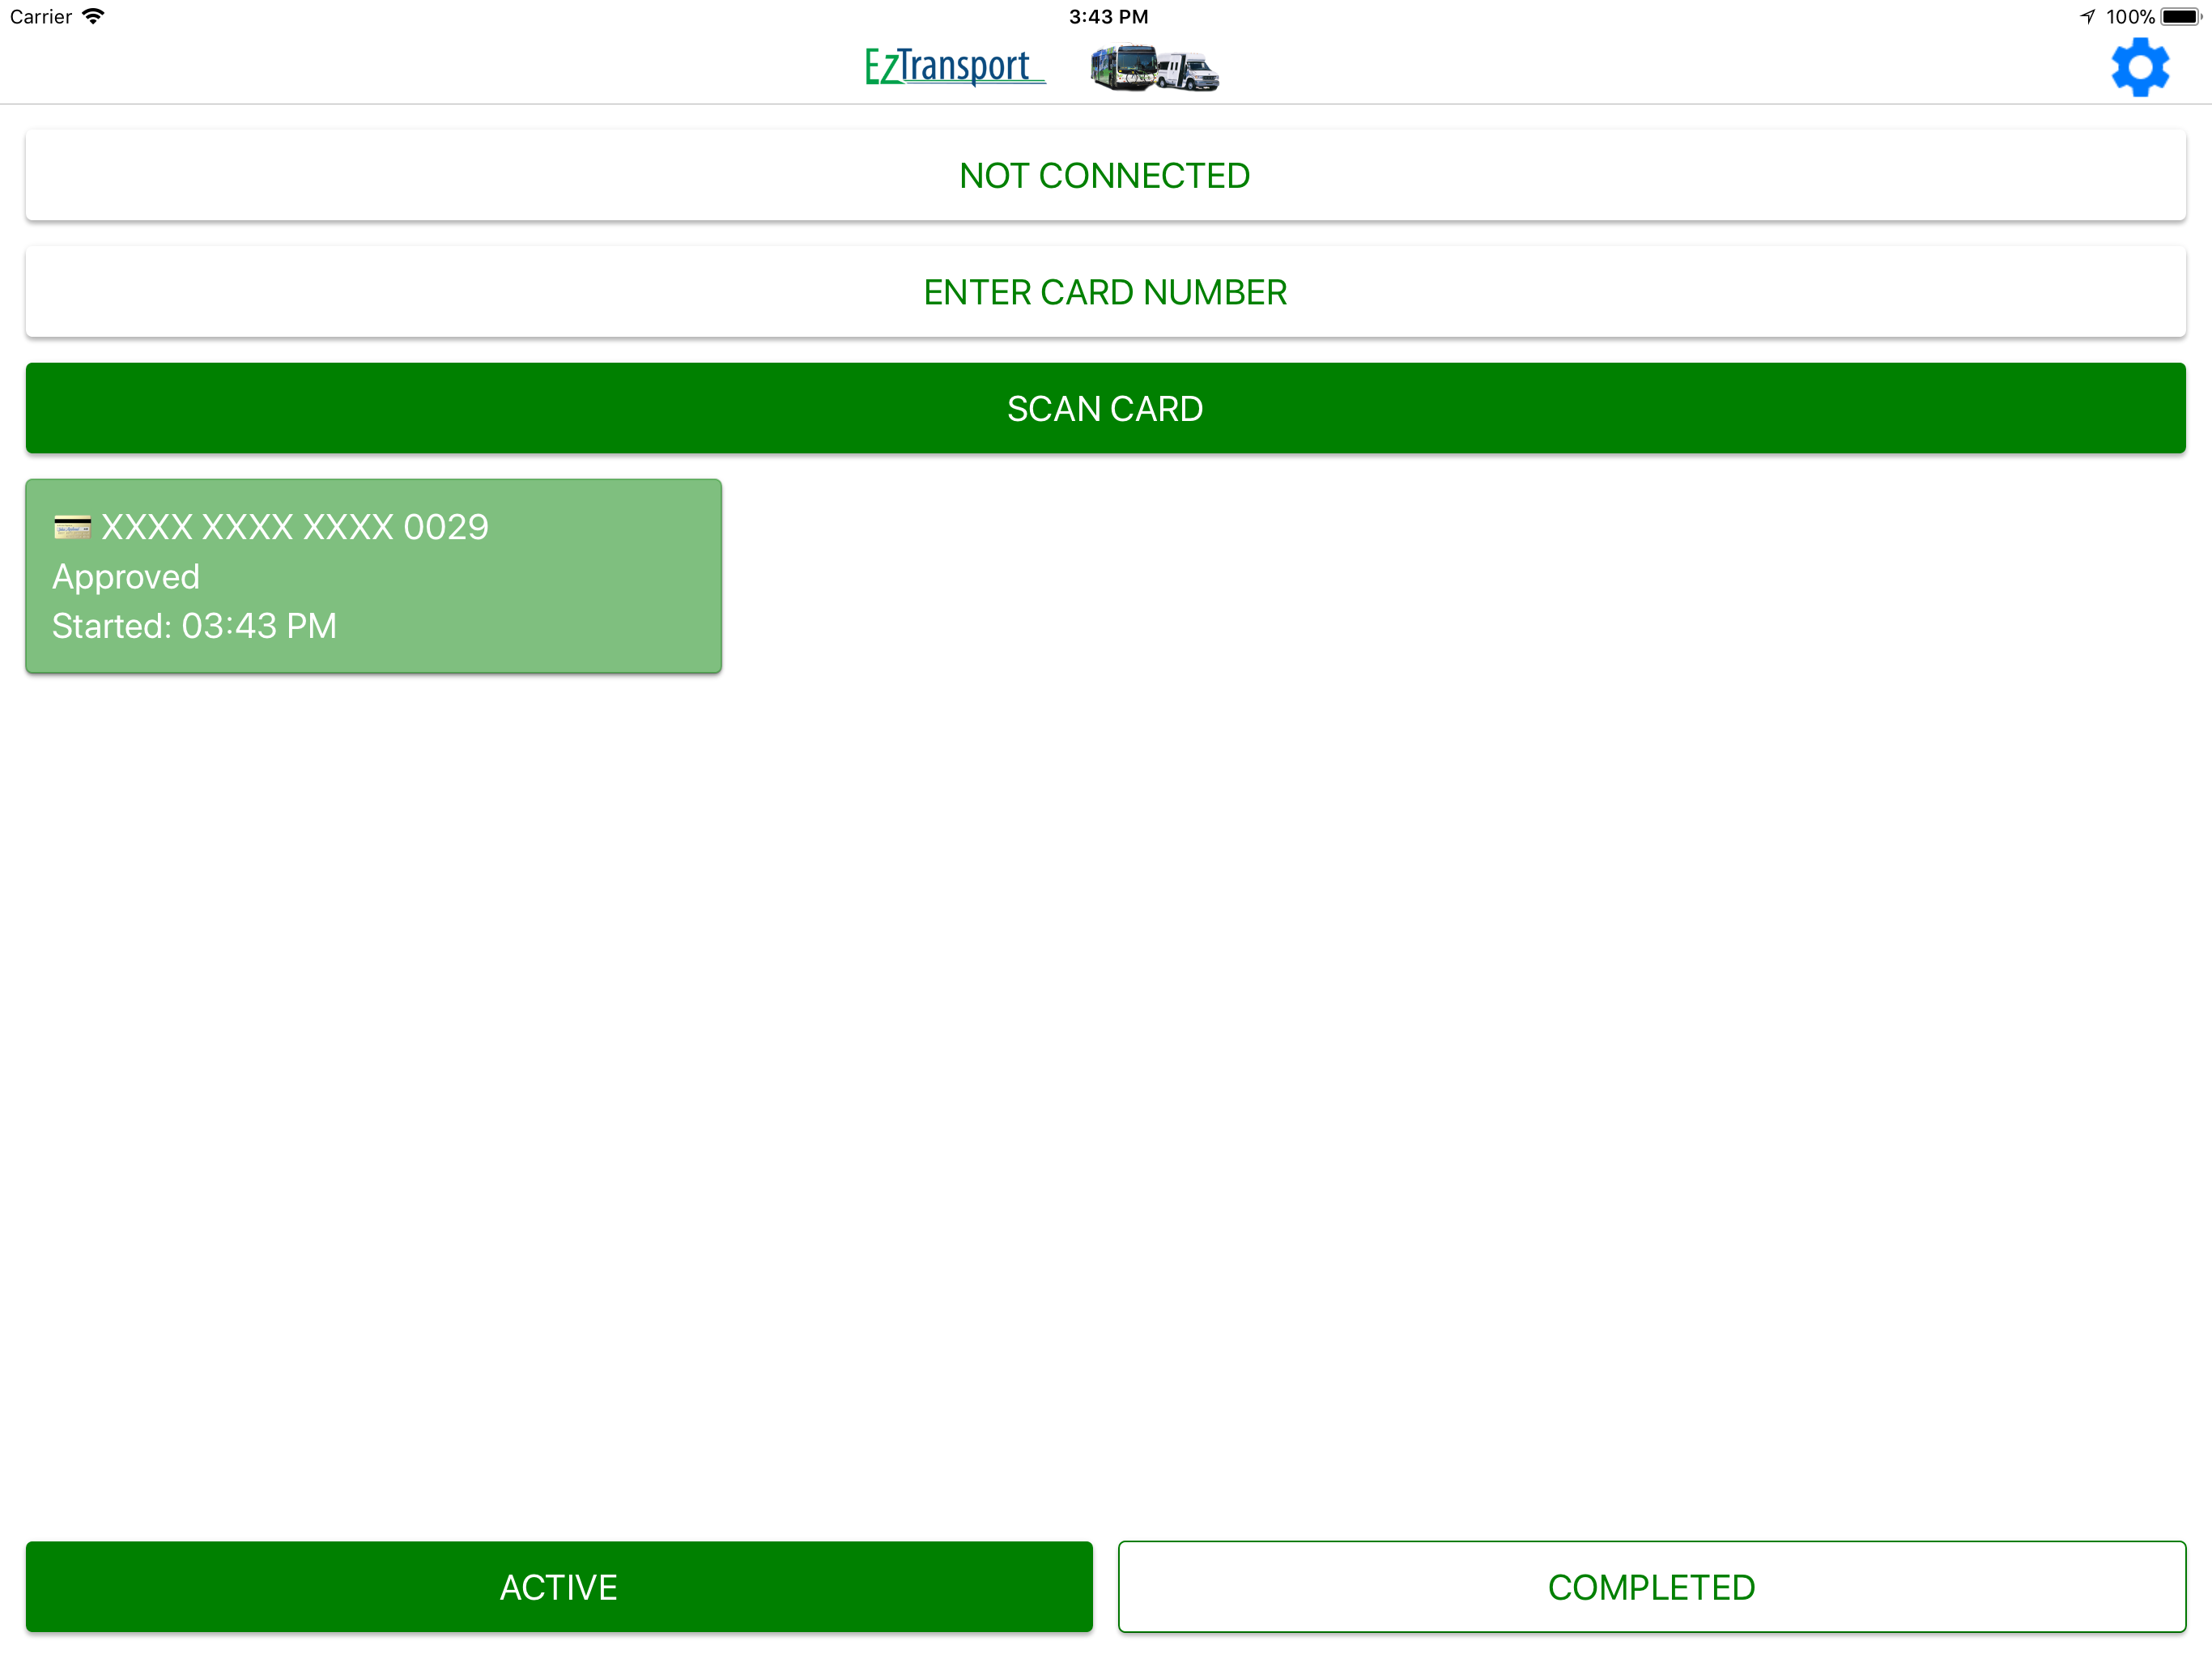Click the "Started: 03:43 PM" text
The width and height of the screenshot is (2212, 1658).
click(x=194, y=626)
